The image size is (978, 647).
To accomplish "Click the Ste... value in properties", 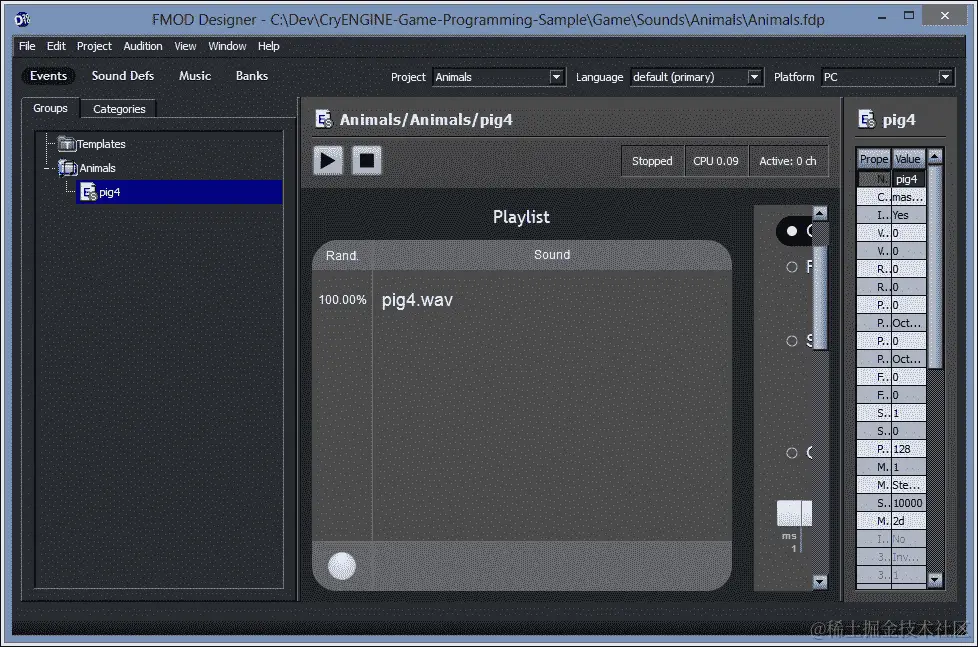I will pyautogui.click(x=908, y=485).
